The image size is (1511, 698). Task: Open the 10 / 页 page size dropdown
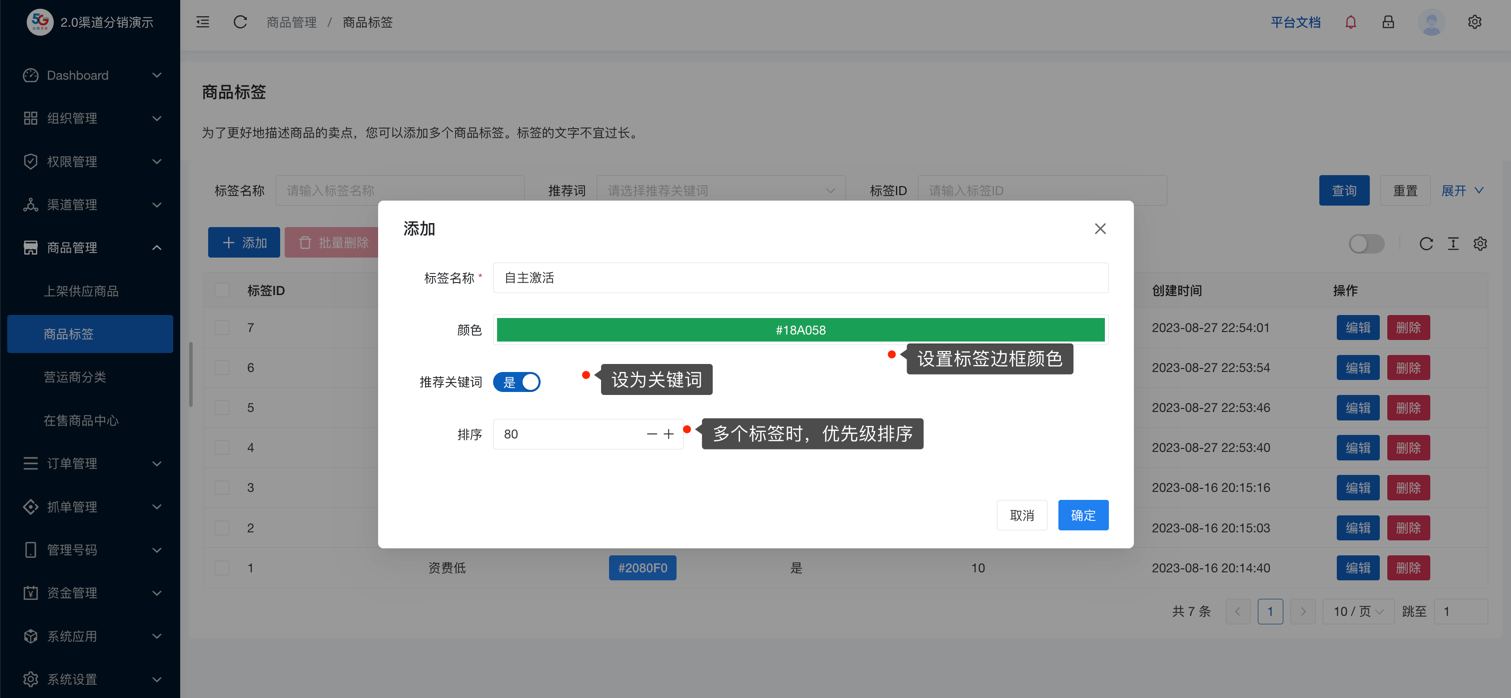(x=1358, y=611)
